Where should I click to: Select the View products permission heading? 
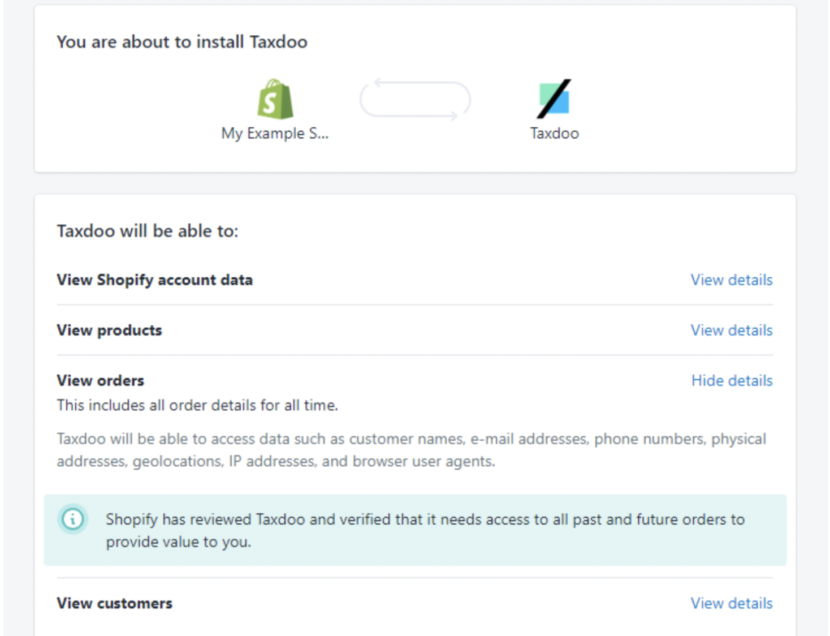tap(110, 330)
